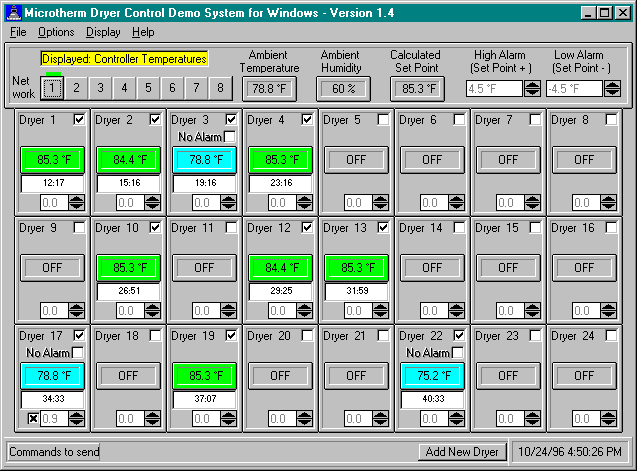Click the date and time status panel
637x471 pixels.
(570, 452)
